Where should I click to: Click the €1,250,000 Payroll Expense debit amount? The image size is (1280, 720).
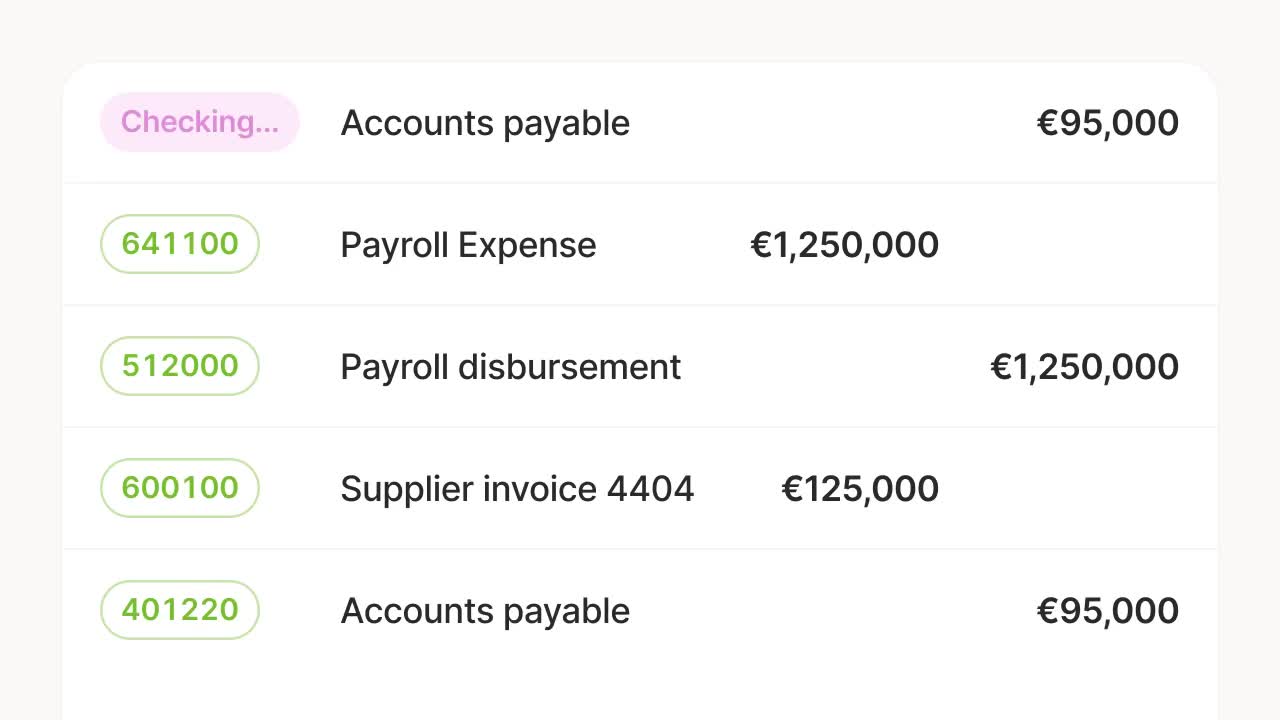pyautogui.click(x=845, y=245)
